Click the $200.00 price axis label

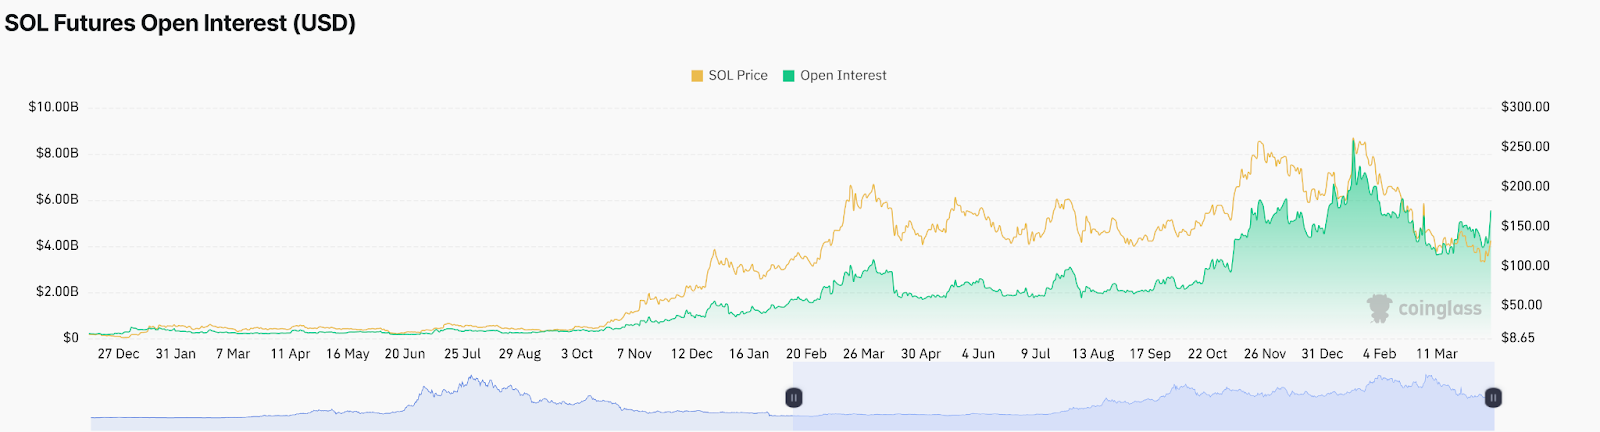(1525, 186)
